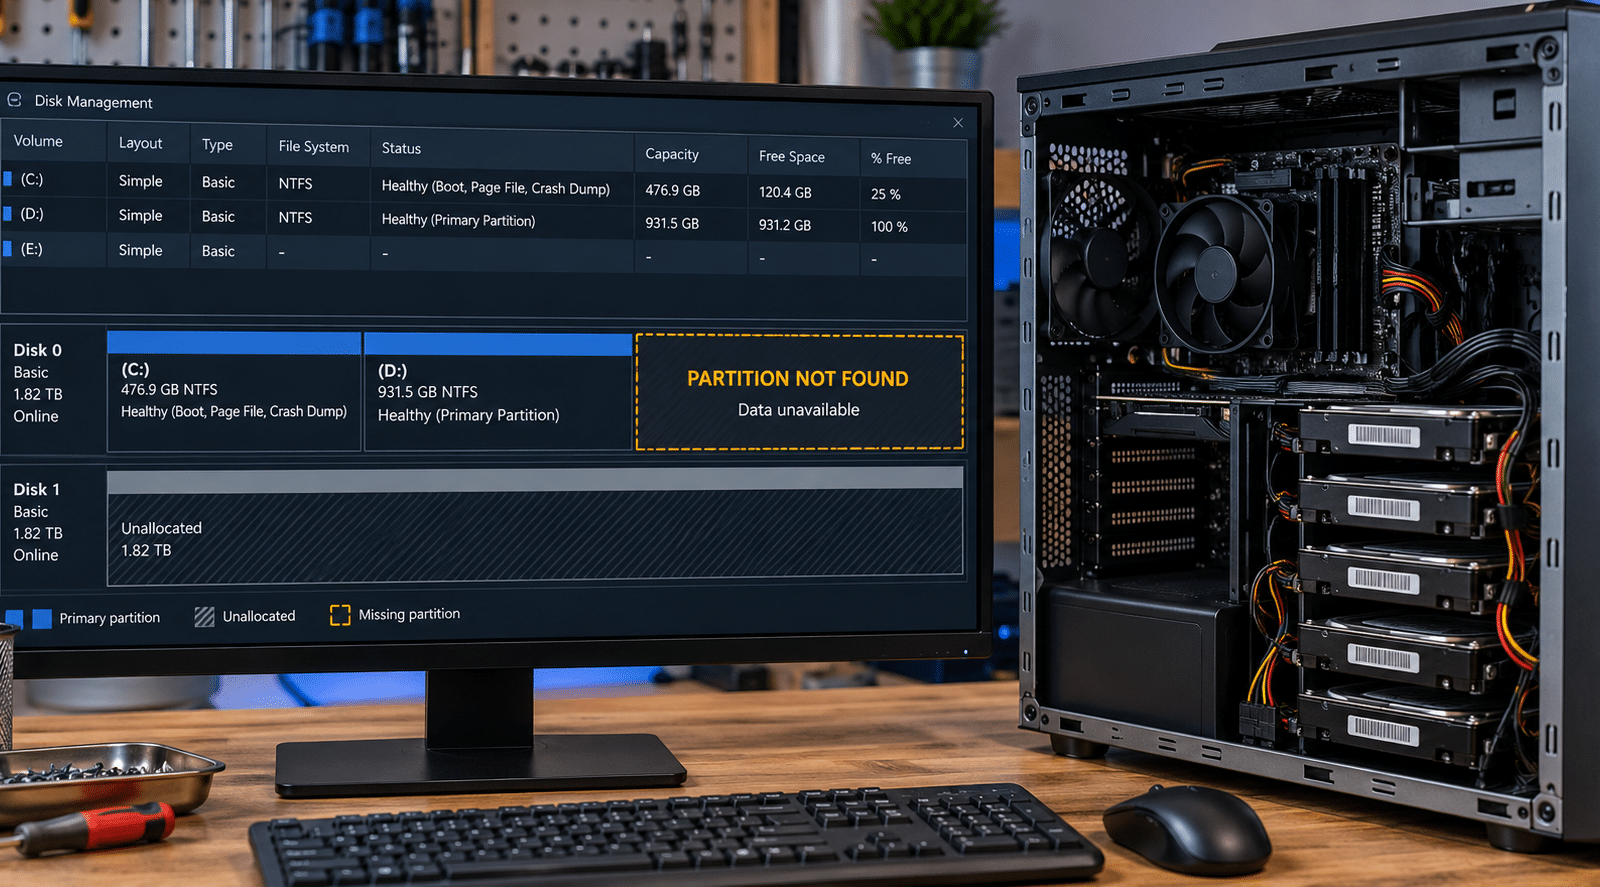1600x887 pixels.
Task: Select the (D:) 931.5 GB NTFS partition block
Action: coord(498,393)
